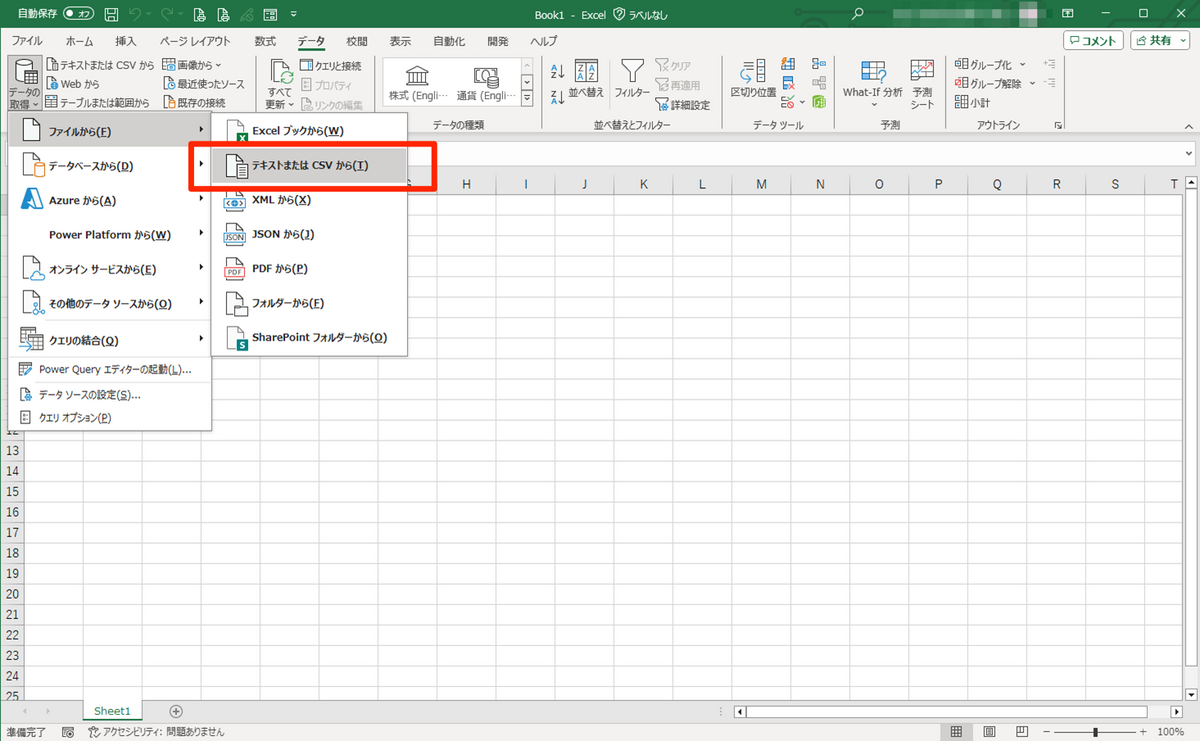Switch to page break preview view
The width and height of the screenshot is (1200, 741).
point(1021,733)
